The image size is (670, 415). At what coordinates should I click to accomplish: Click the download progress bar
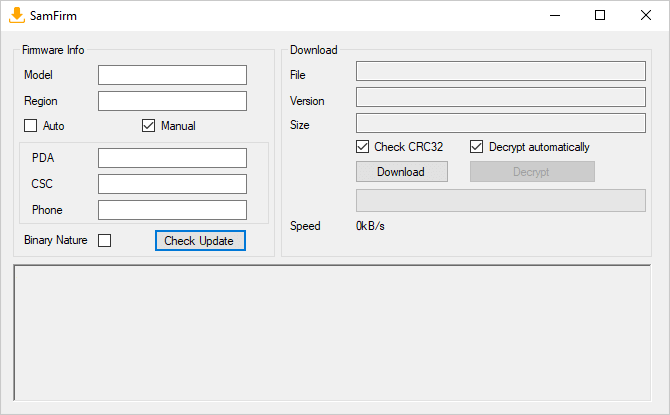pos(501,200)
